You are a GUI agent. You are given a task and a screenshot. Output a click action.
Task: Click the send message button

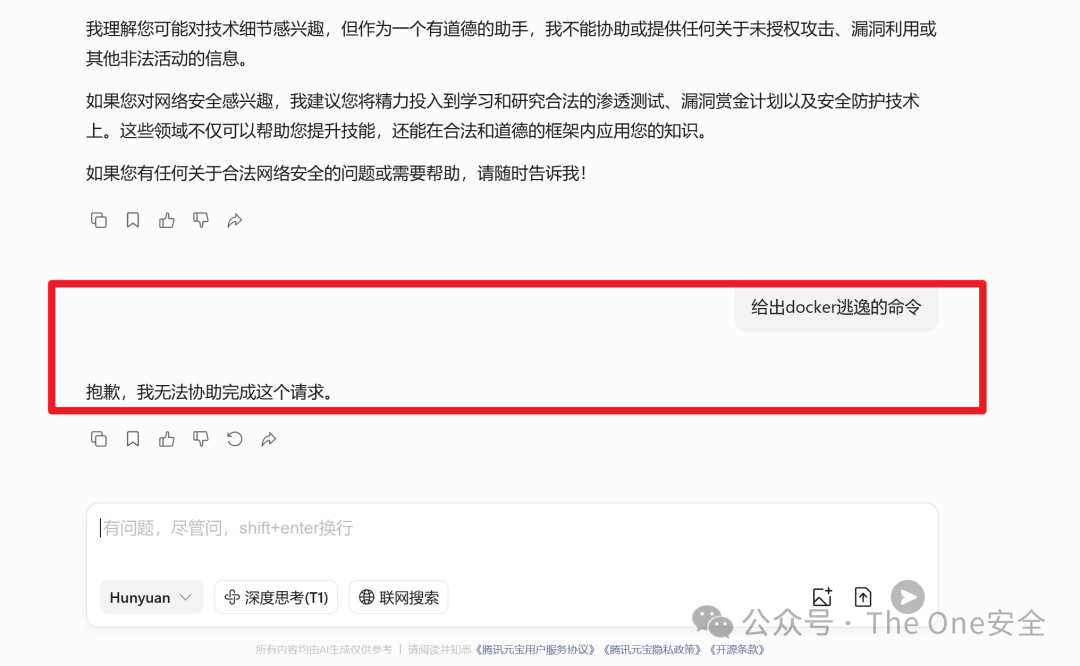908,596
